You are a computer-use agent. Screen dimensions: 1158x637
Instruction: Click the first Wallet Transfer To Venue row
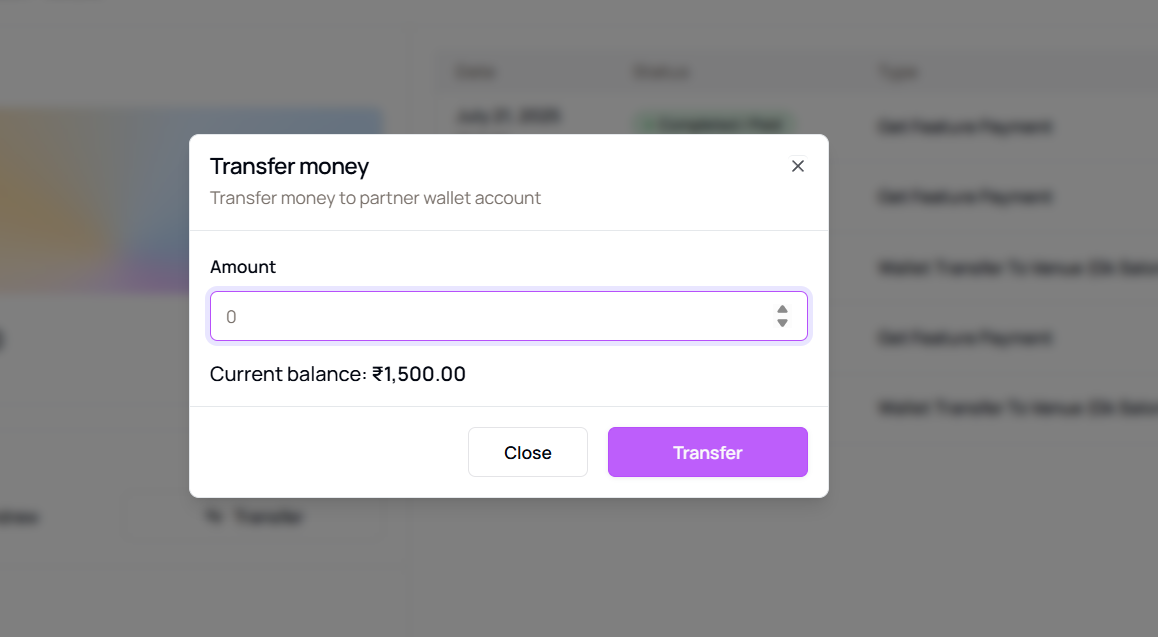pos(1018,267)
